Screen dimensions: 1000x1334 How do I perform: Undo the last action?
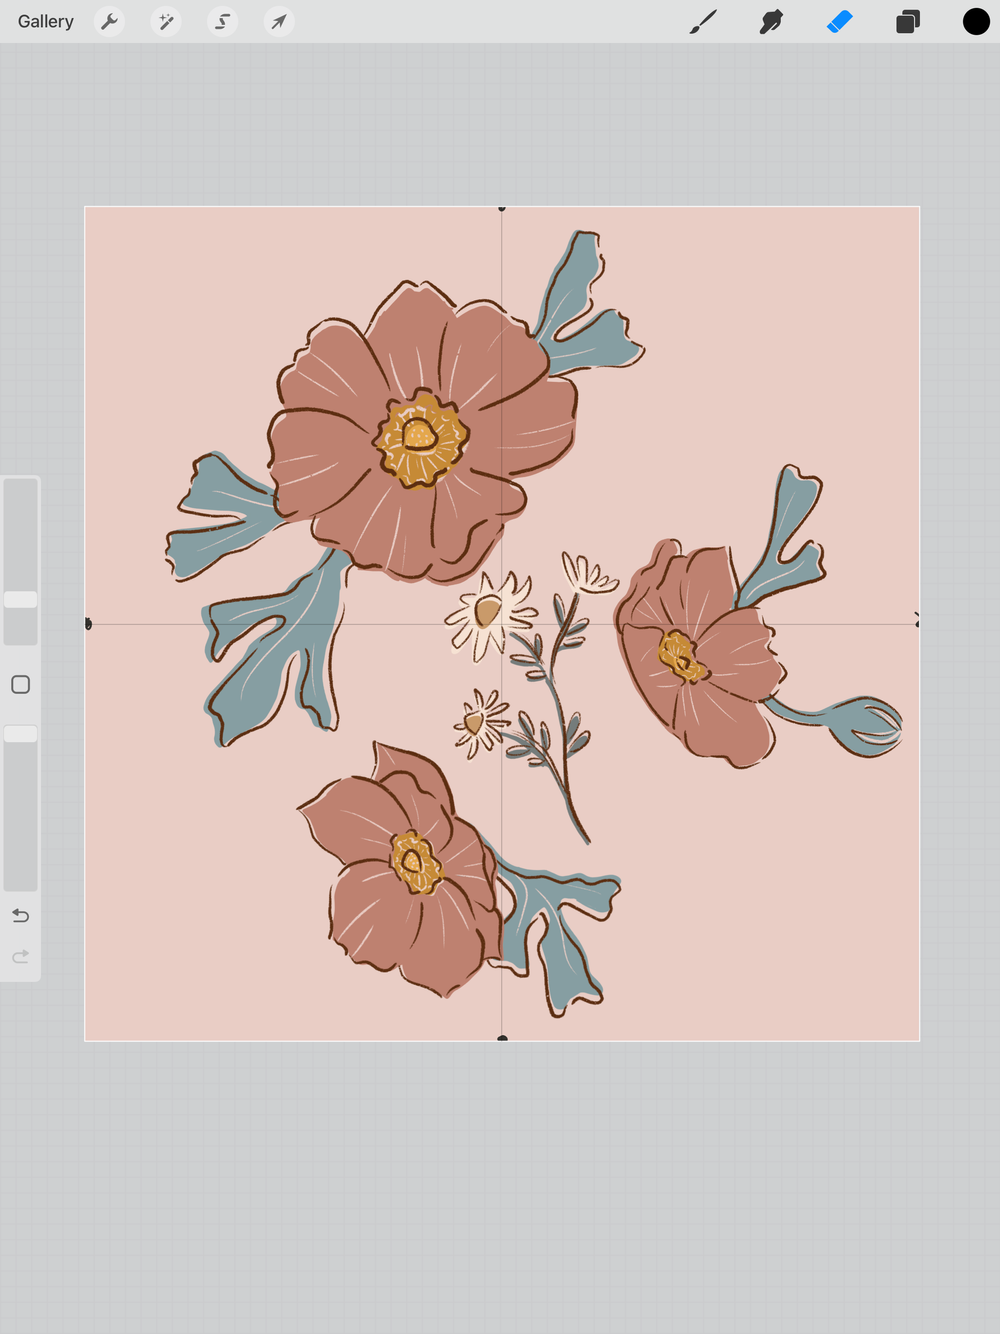click(21, 916)
